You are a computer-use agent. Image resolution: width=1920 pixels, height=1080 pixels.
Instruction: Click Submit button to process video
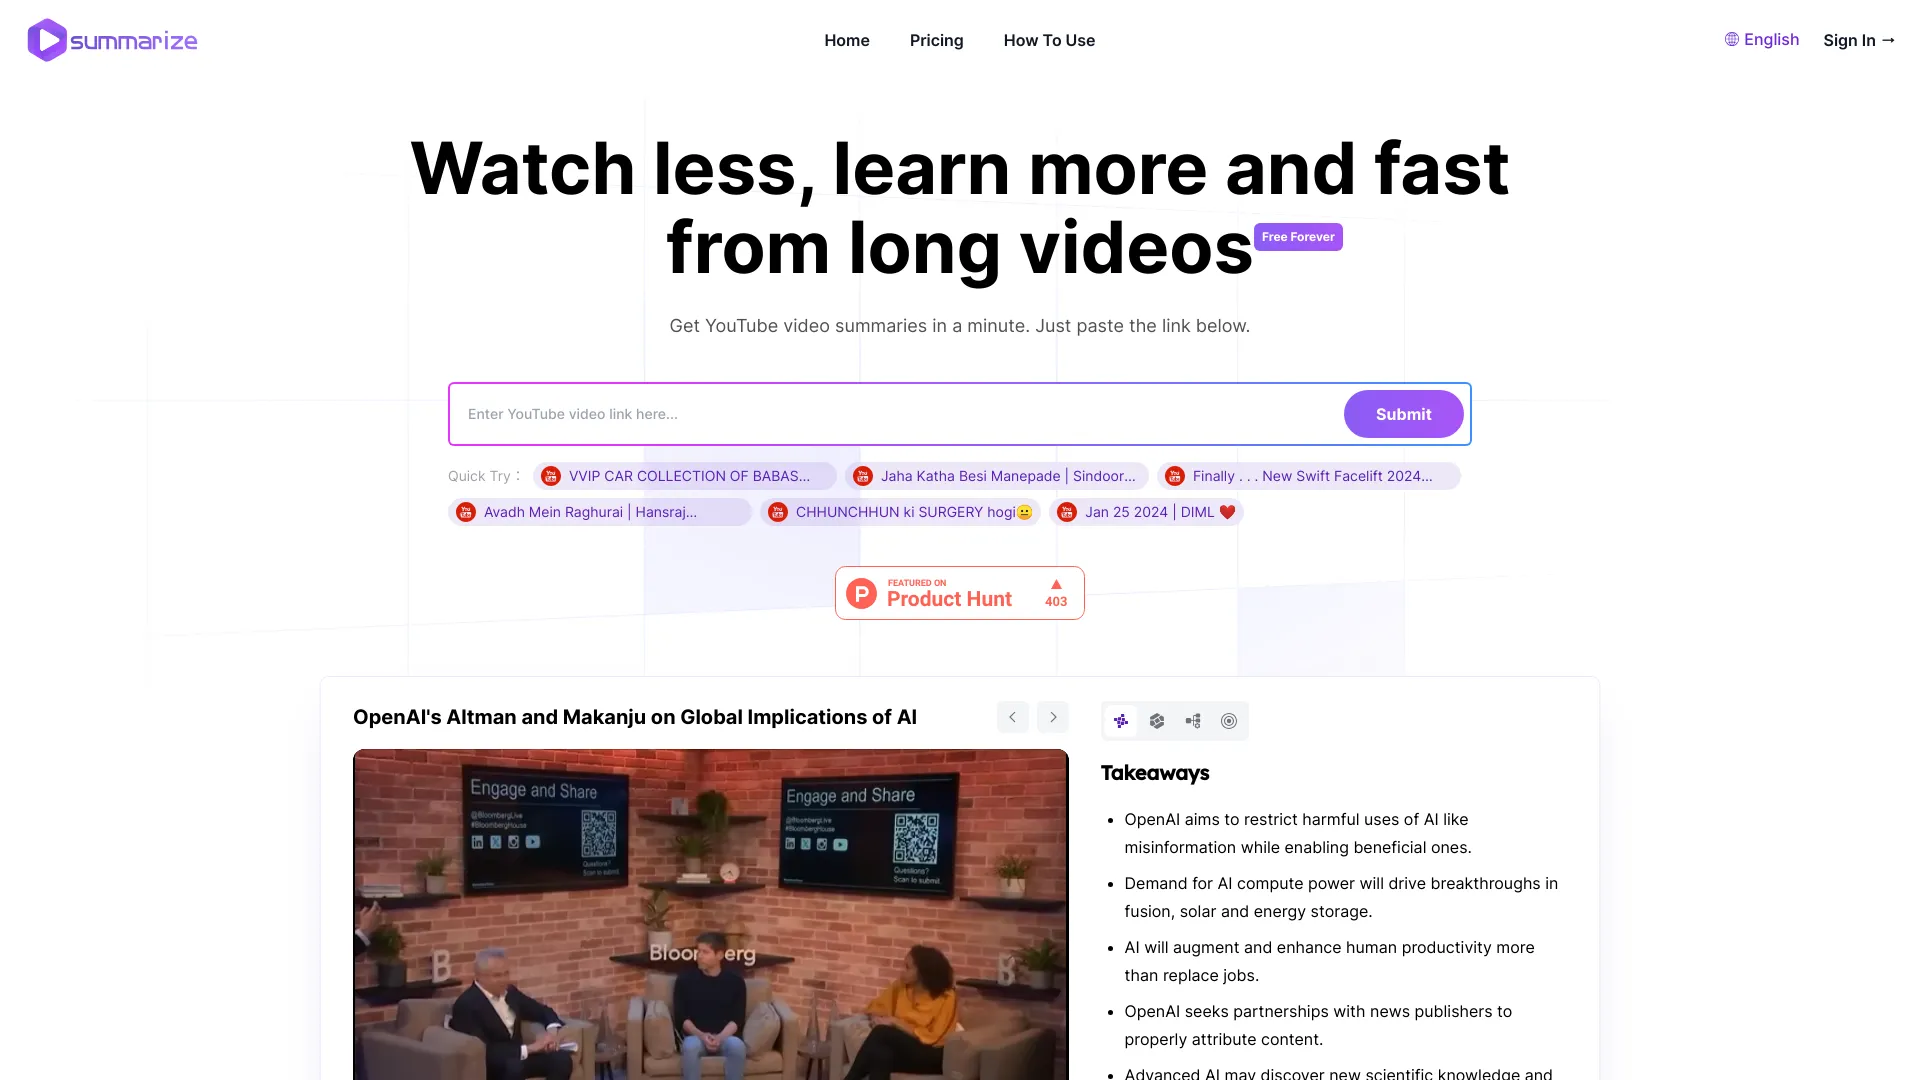click(1403, 413)
